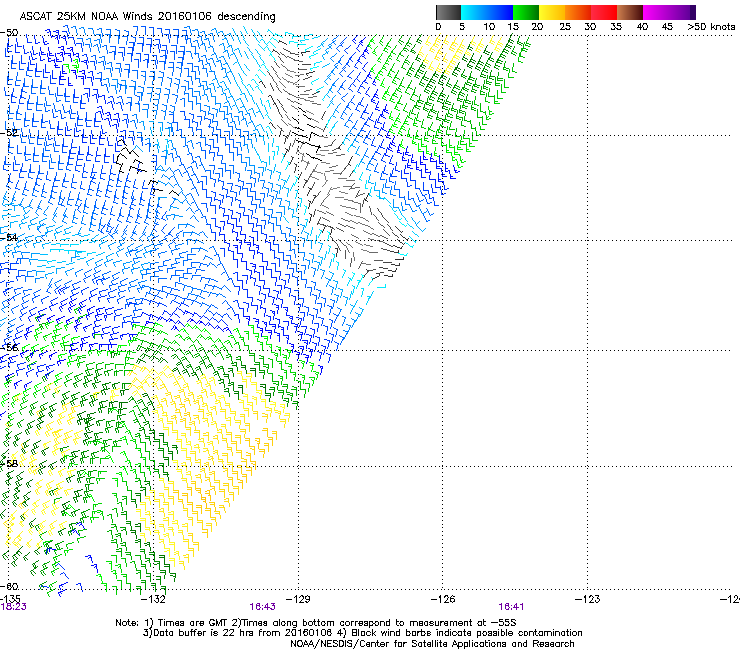Viewport: 740px width, 650px height.
Task: Click the 'Note: 1) Times are GMT' line
Action: [x=316, y=623]
